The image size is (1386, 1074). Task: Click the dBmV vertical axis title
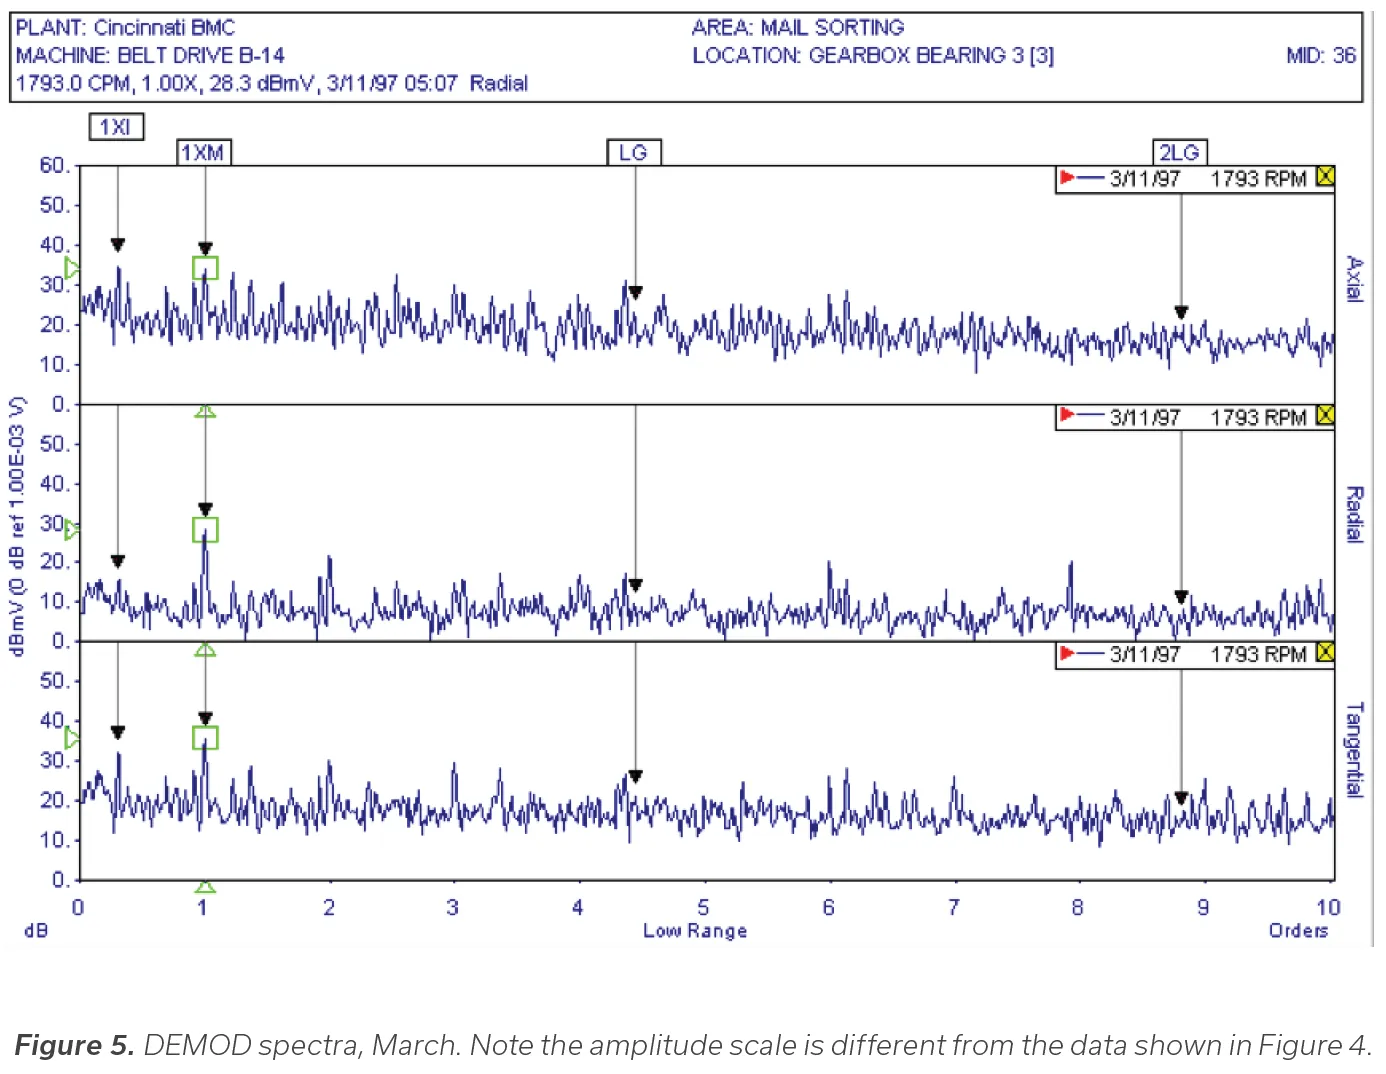(x=16, y=527)
